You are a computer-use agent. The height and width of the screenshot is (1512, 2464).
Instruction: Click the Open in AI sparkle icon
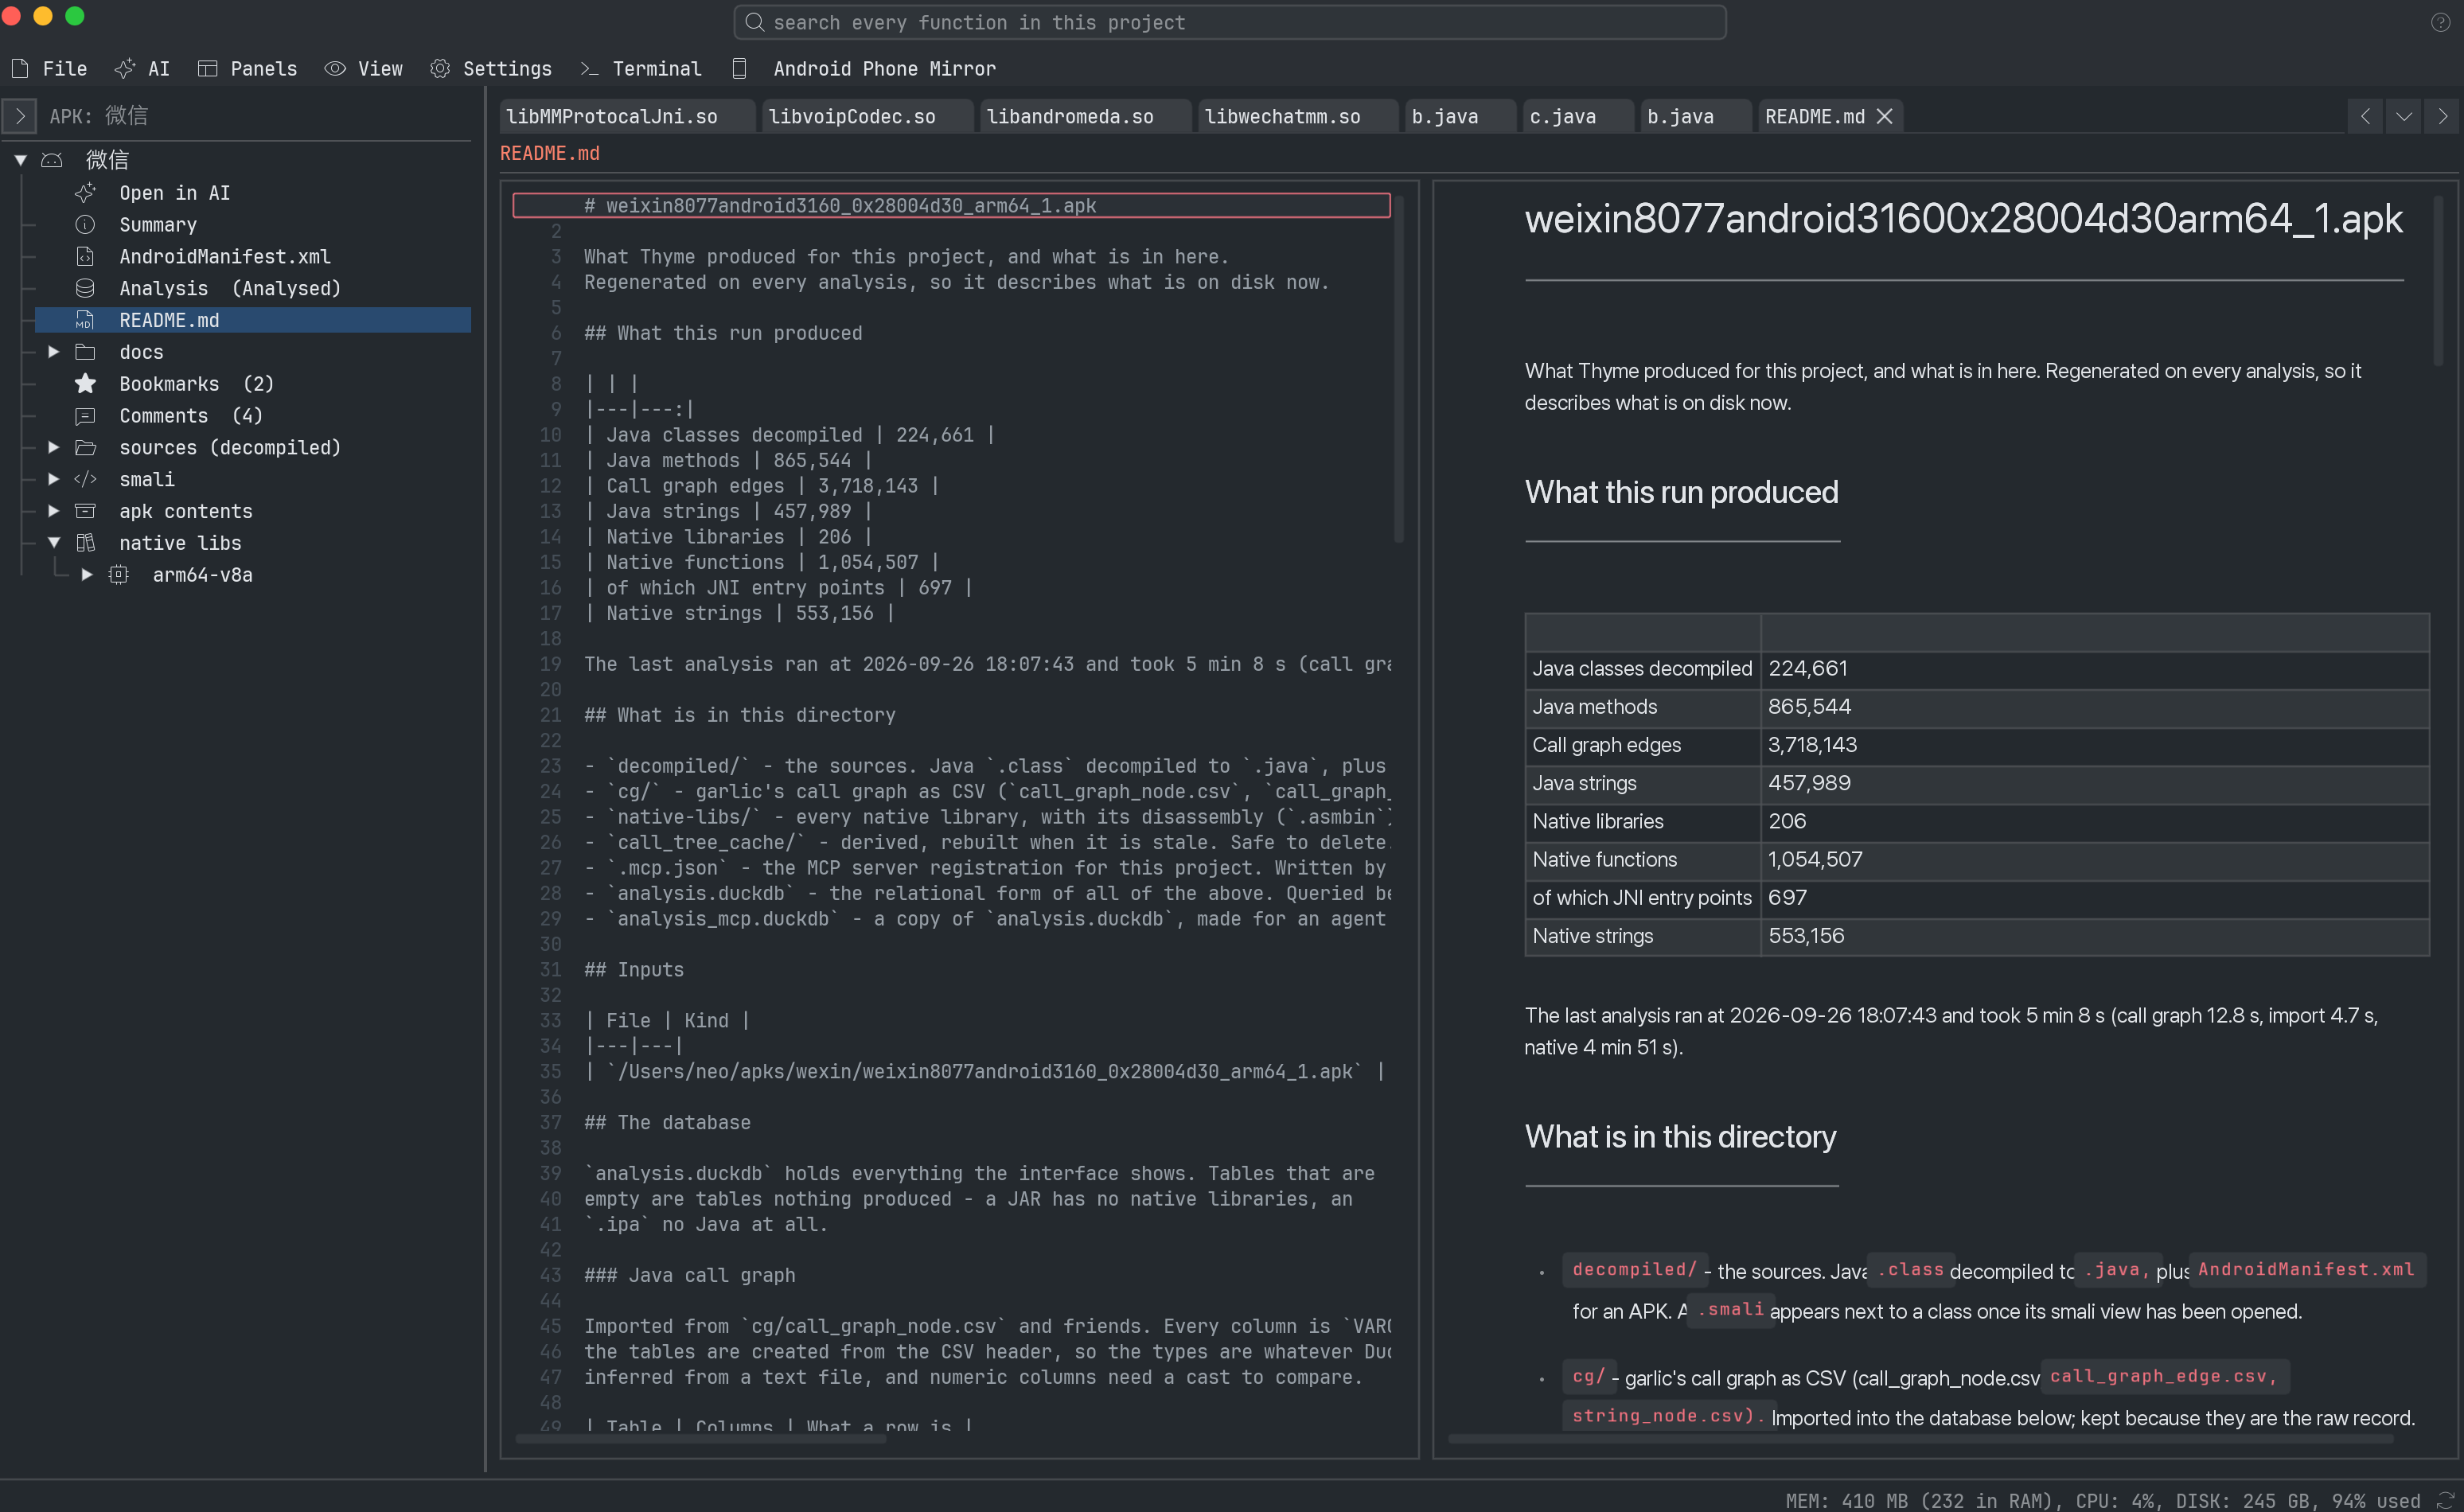click(x=85, y=193)
